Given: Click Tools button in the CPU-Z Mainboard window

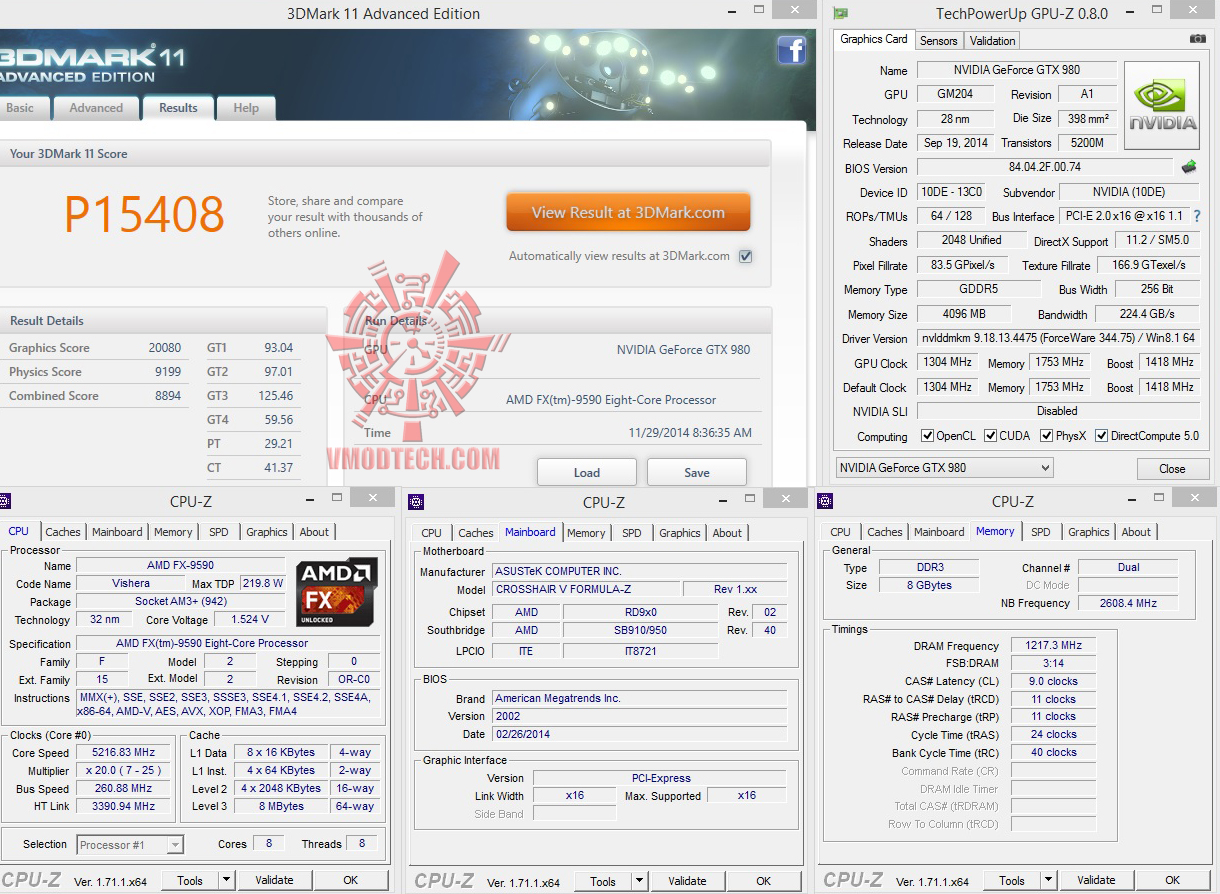Looking at the screenshot, I should (x=603, y=881).
